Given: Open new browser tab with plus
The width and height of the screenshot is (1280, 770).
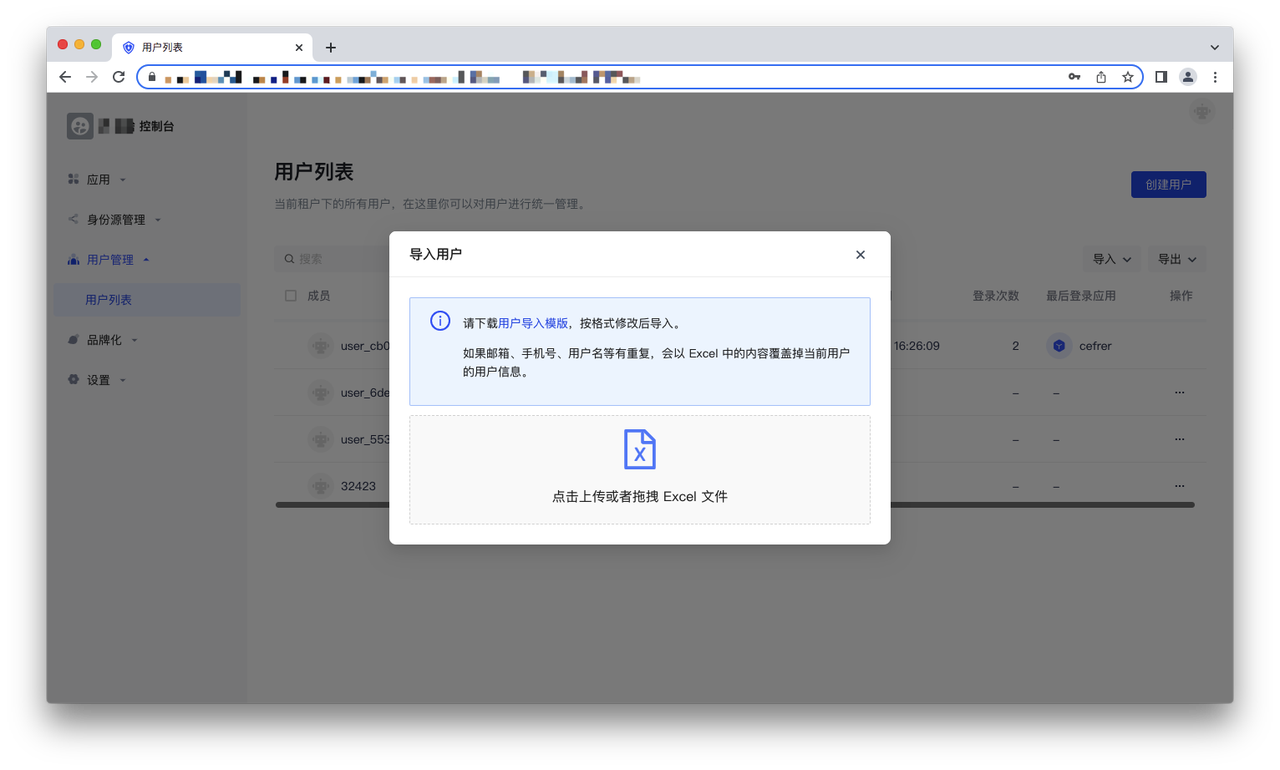Looking at the screenshot, I should [x=331, y=47].
